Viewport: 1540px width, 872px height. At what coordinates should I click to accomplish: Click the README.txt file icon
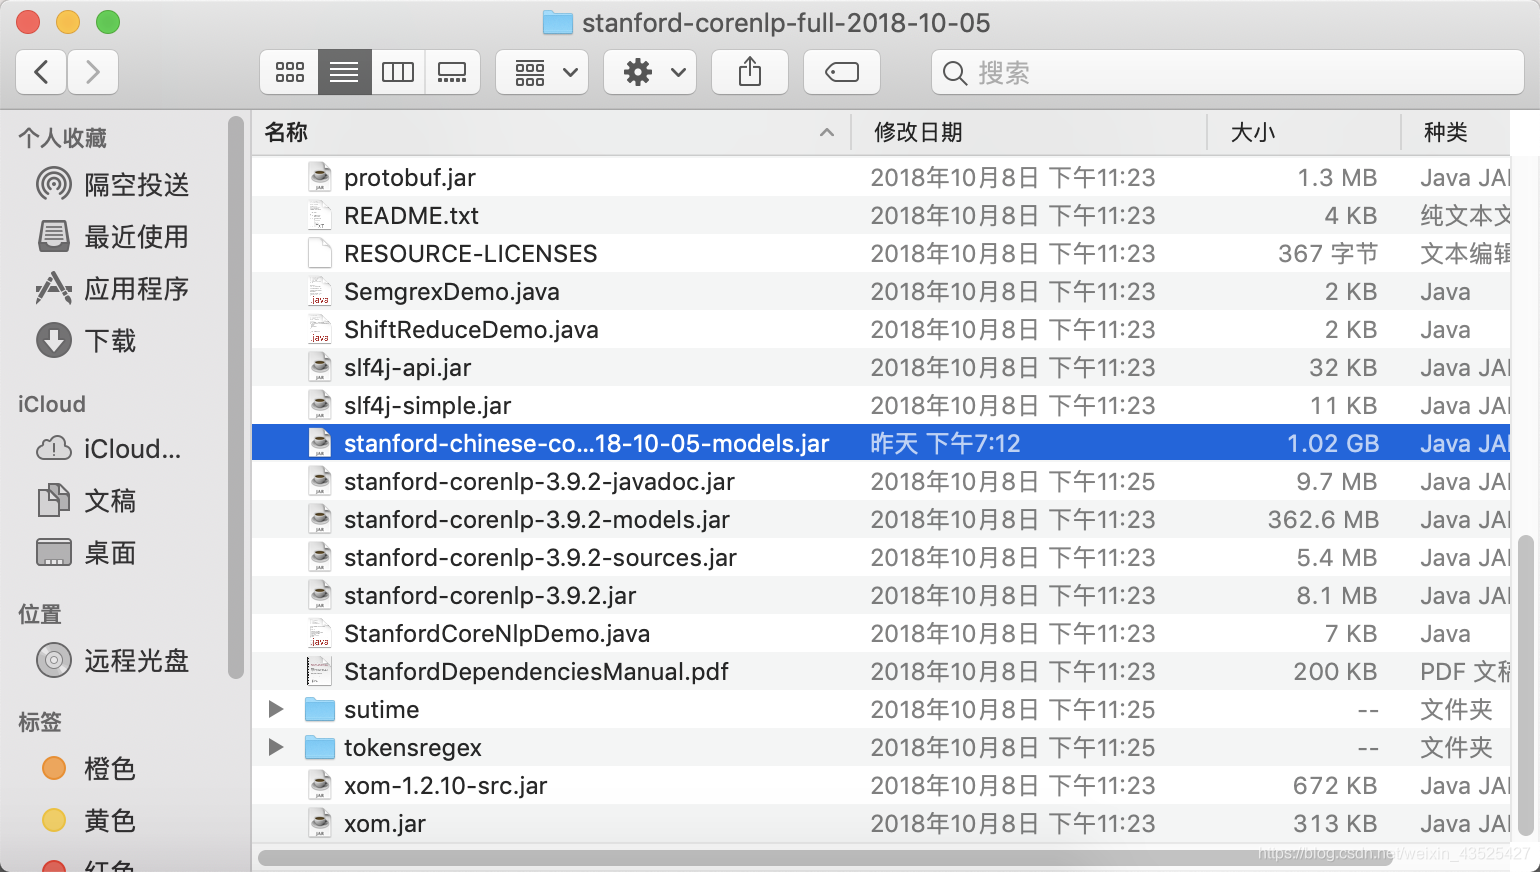[320, 215]
